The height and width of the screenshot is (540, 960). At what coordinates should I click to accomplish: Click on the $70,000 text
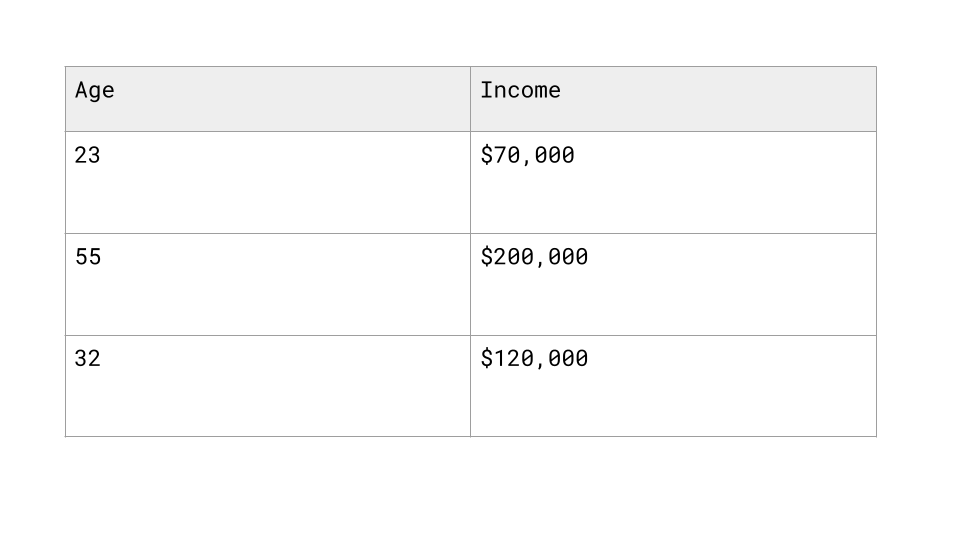[527, 155]
